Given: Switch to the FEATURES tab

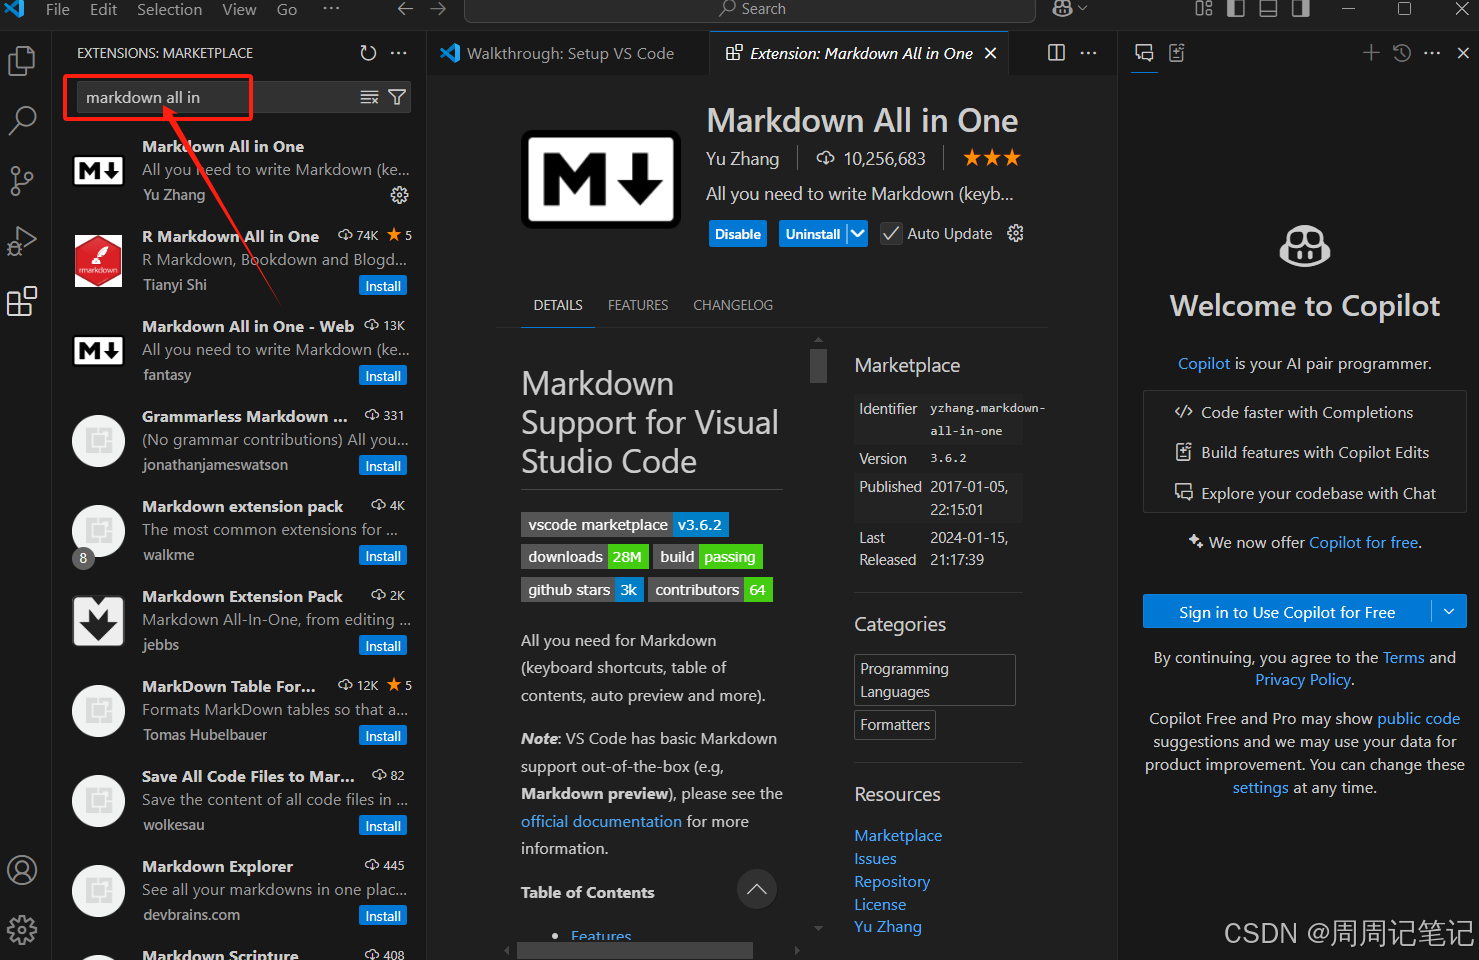Looking at the screenshot, I should 638,305.
